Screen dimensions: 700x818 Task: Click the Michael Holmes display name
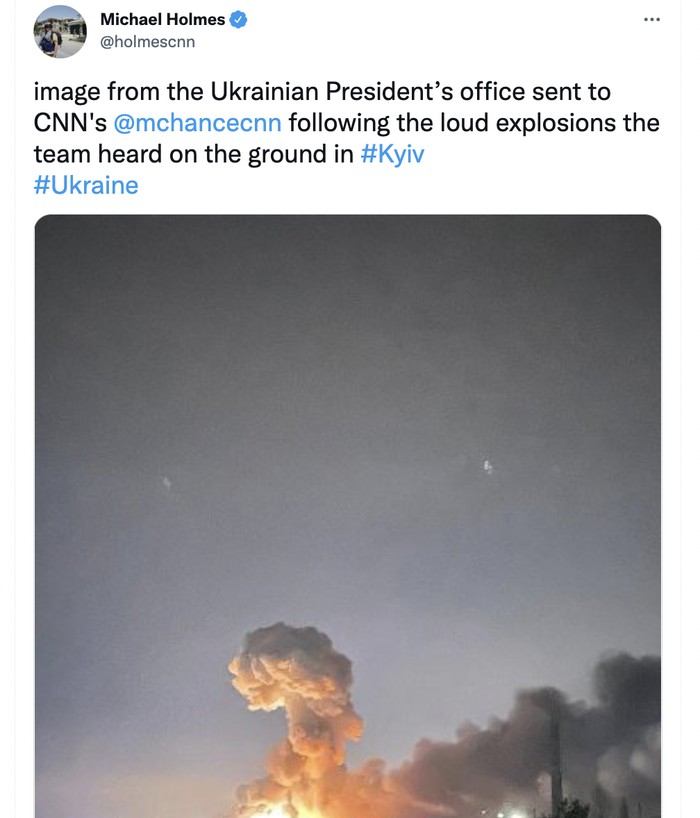(163, 19)
